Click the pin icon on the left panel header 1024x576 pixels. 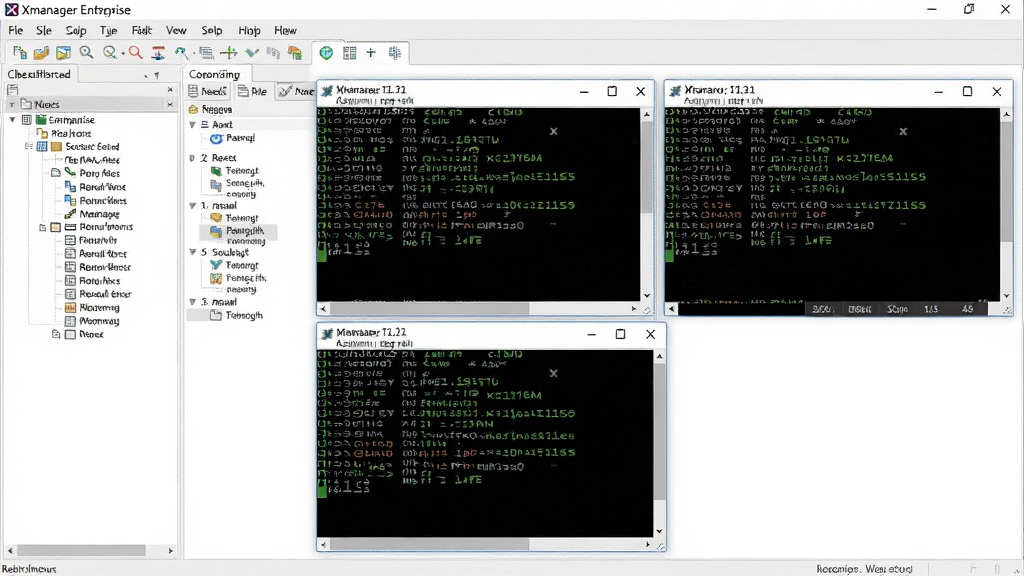pos(157,75)
